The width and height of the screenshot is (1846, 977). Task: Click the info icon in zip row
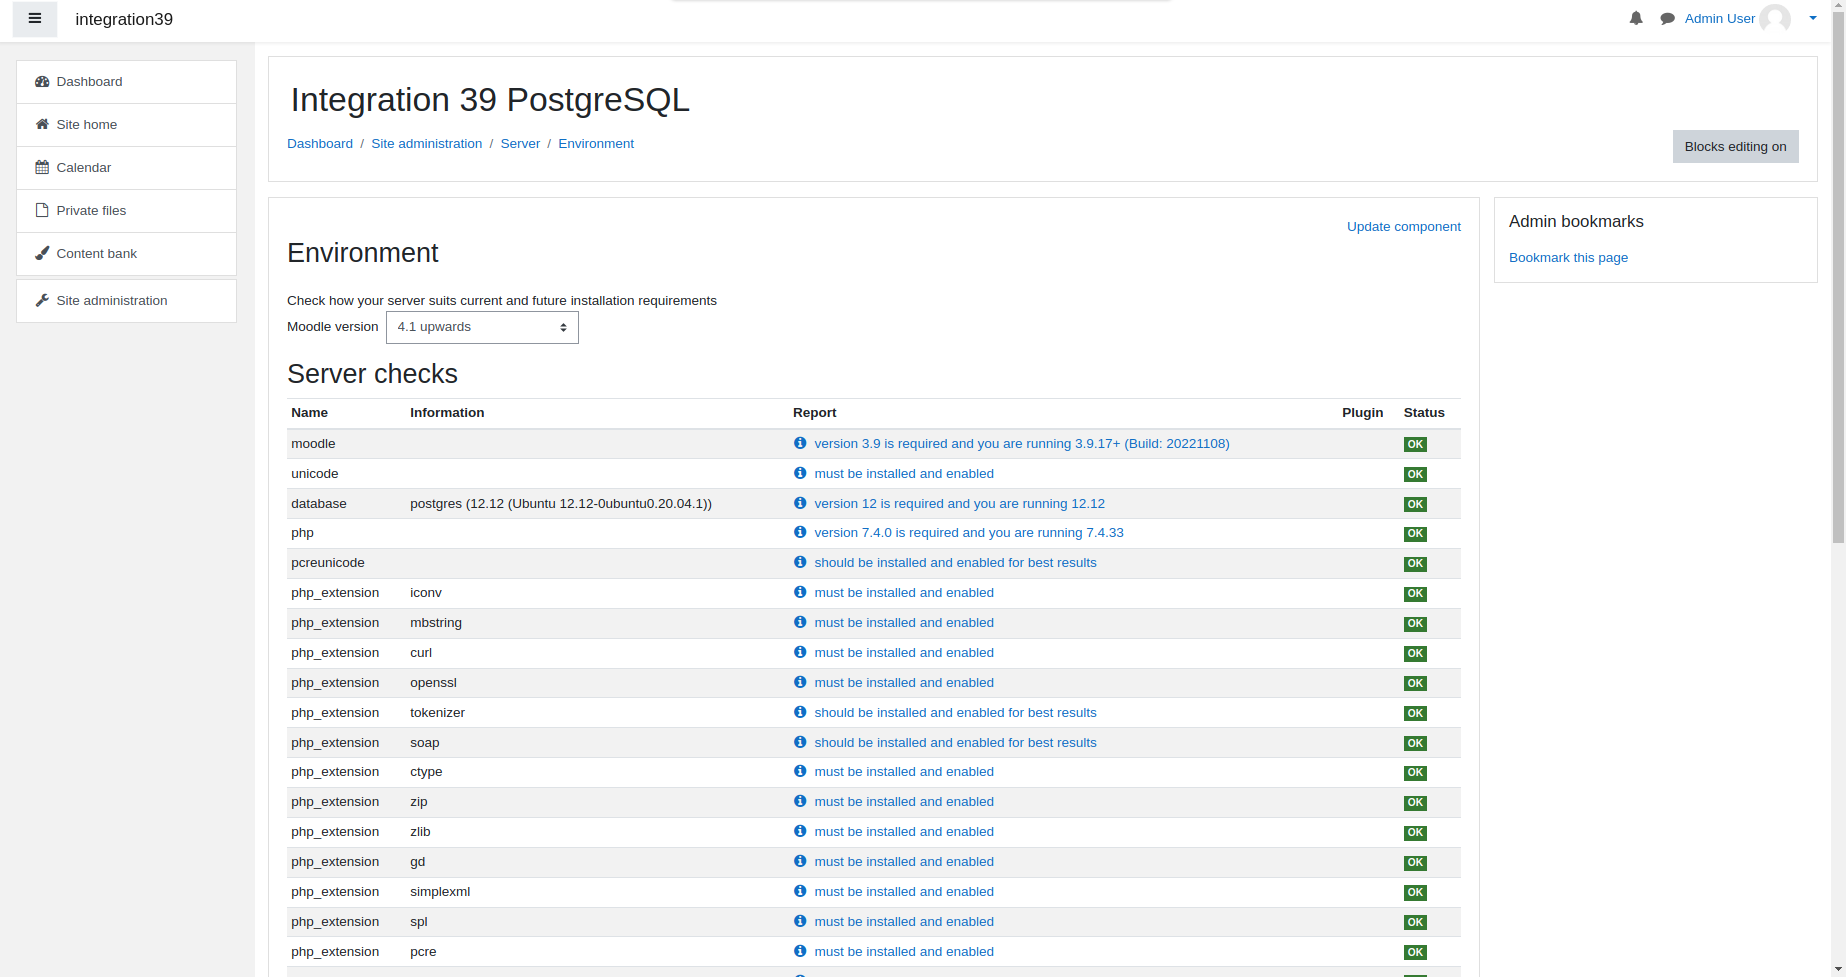800,801
